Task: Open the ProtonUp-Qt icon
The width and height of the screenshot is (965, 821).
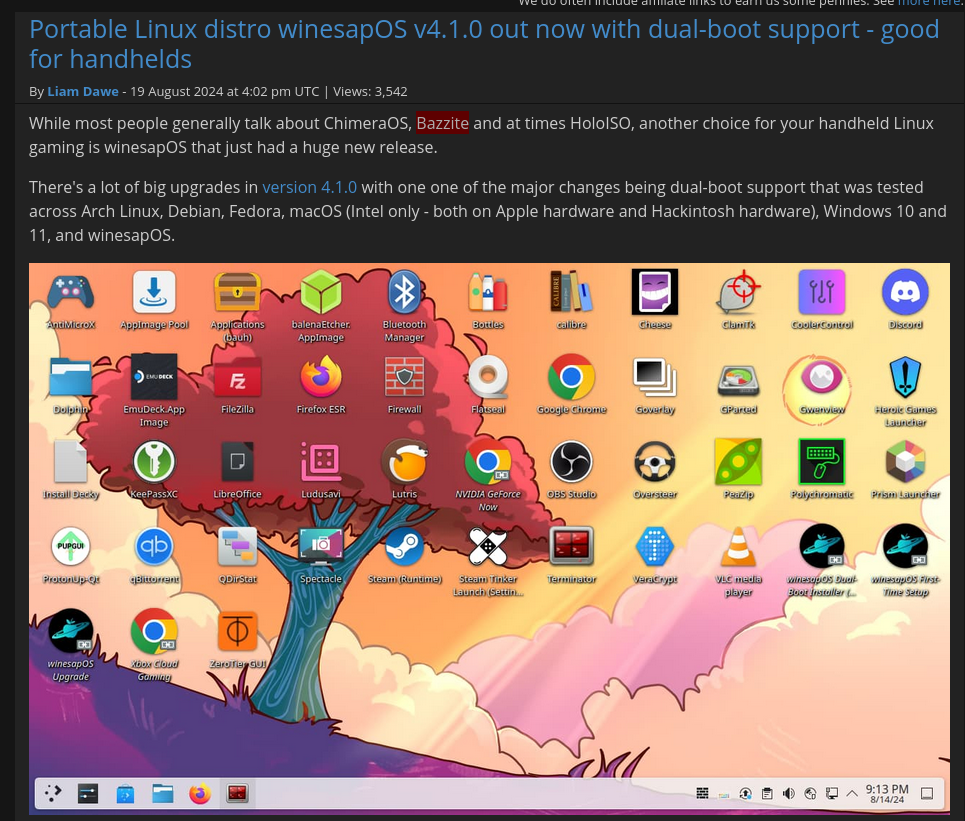Action: 71,546
